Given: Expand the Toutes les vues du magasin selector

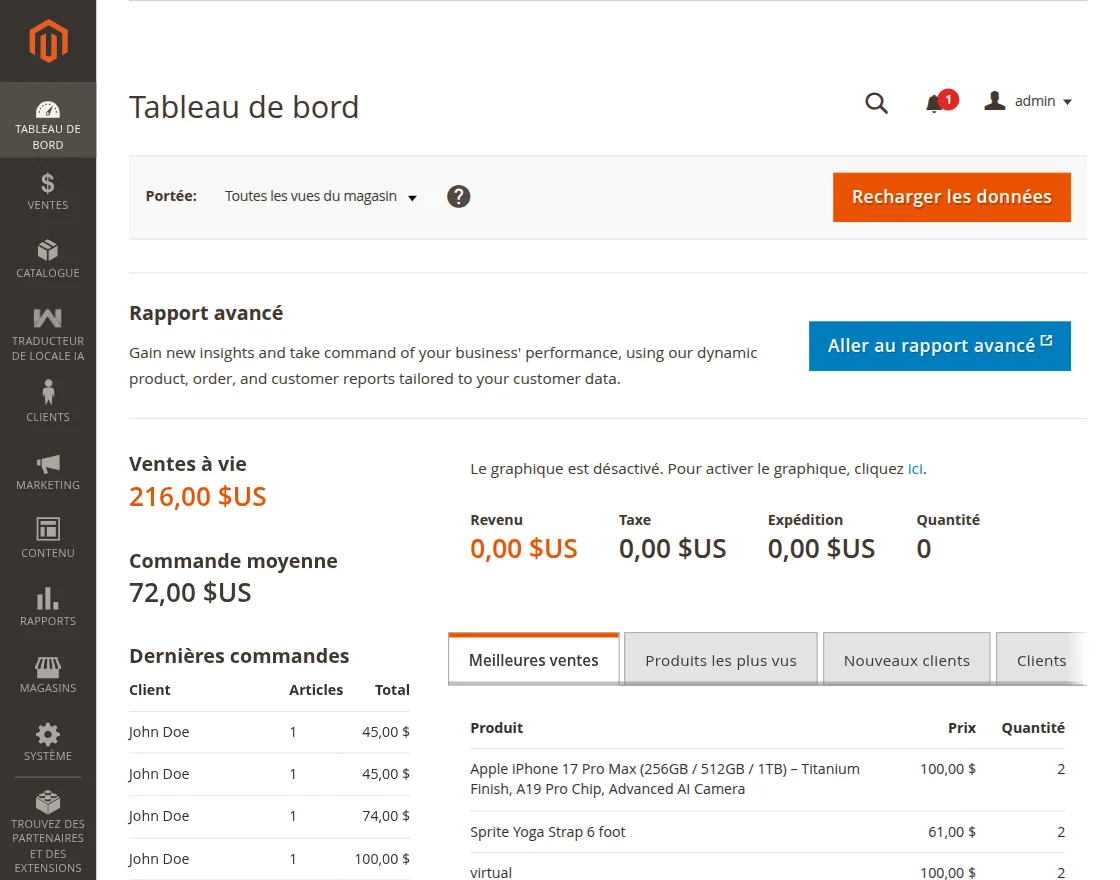Looking at the screenshot, I should click(x=320, y=197).
